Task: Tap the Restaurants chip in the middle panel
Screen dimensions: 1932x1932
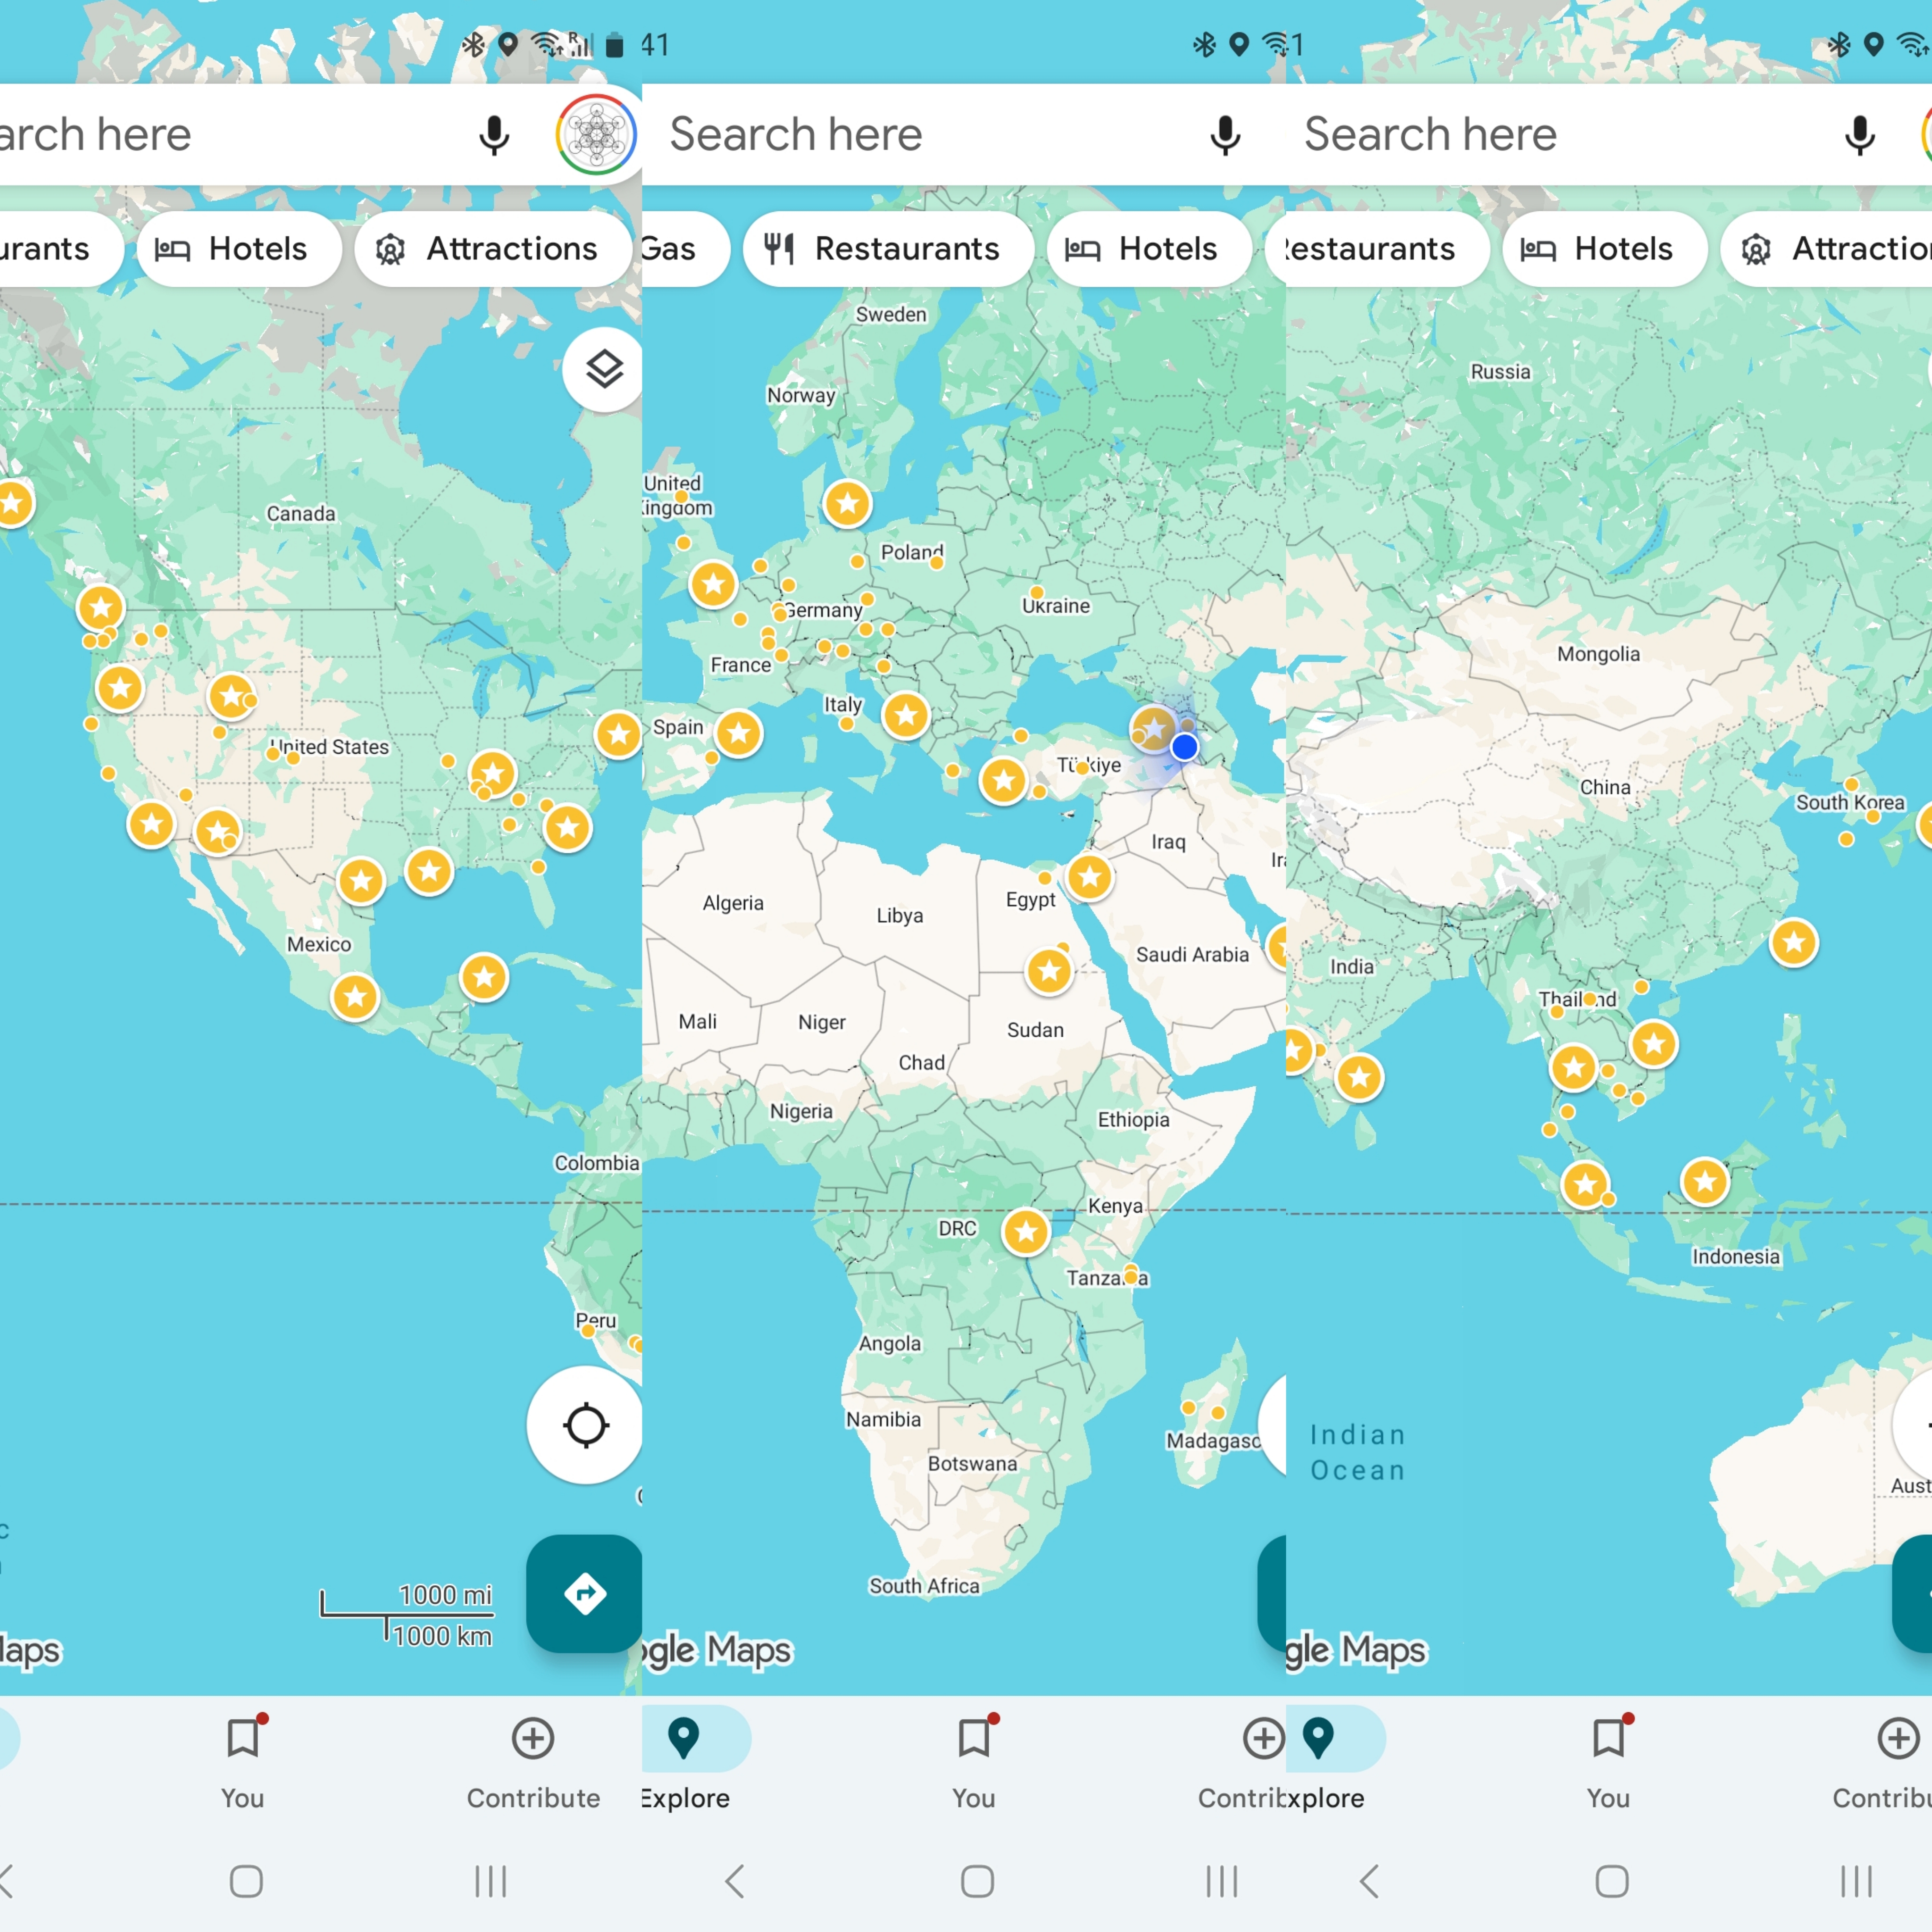Action: click(x=888, y=249)
